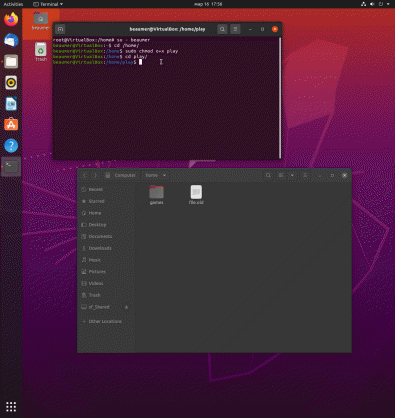Open view options dropdown in Files

(x=292, y=175)
